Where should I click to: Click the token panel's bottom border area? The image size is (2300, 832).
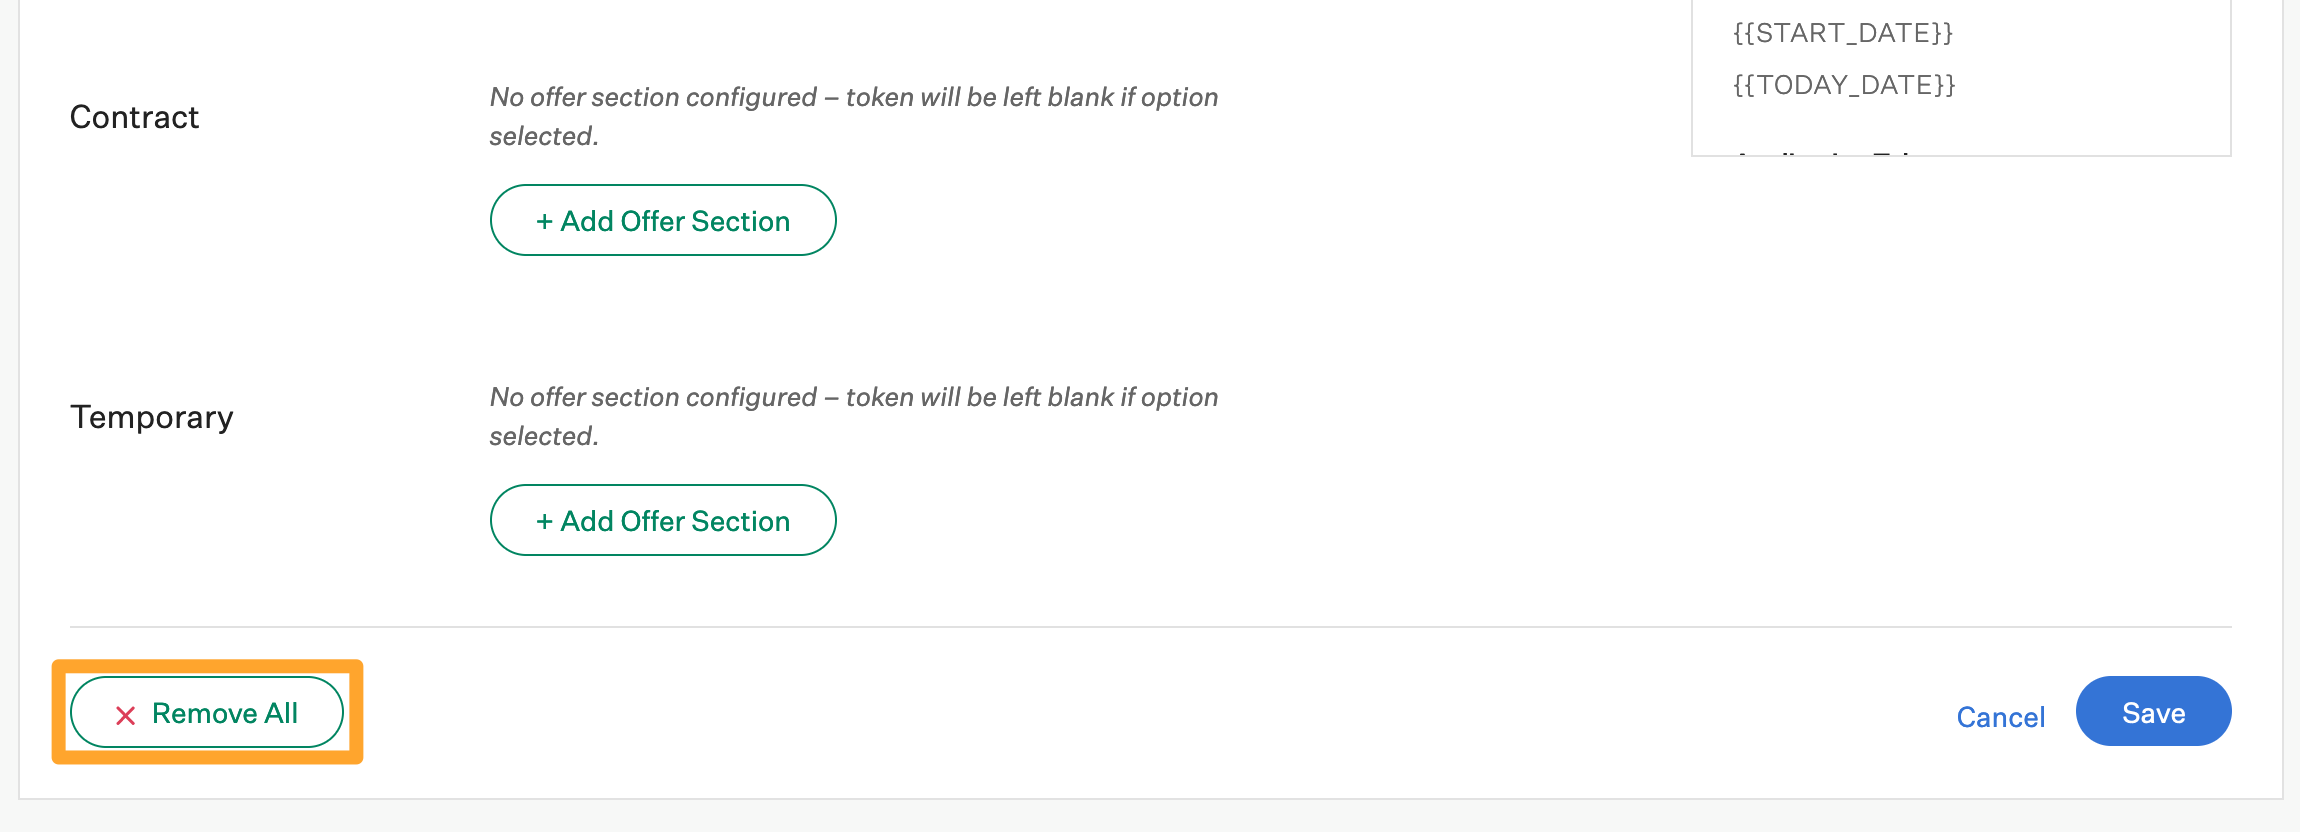[1960, 156]
